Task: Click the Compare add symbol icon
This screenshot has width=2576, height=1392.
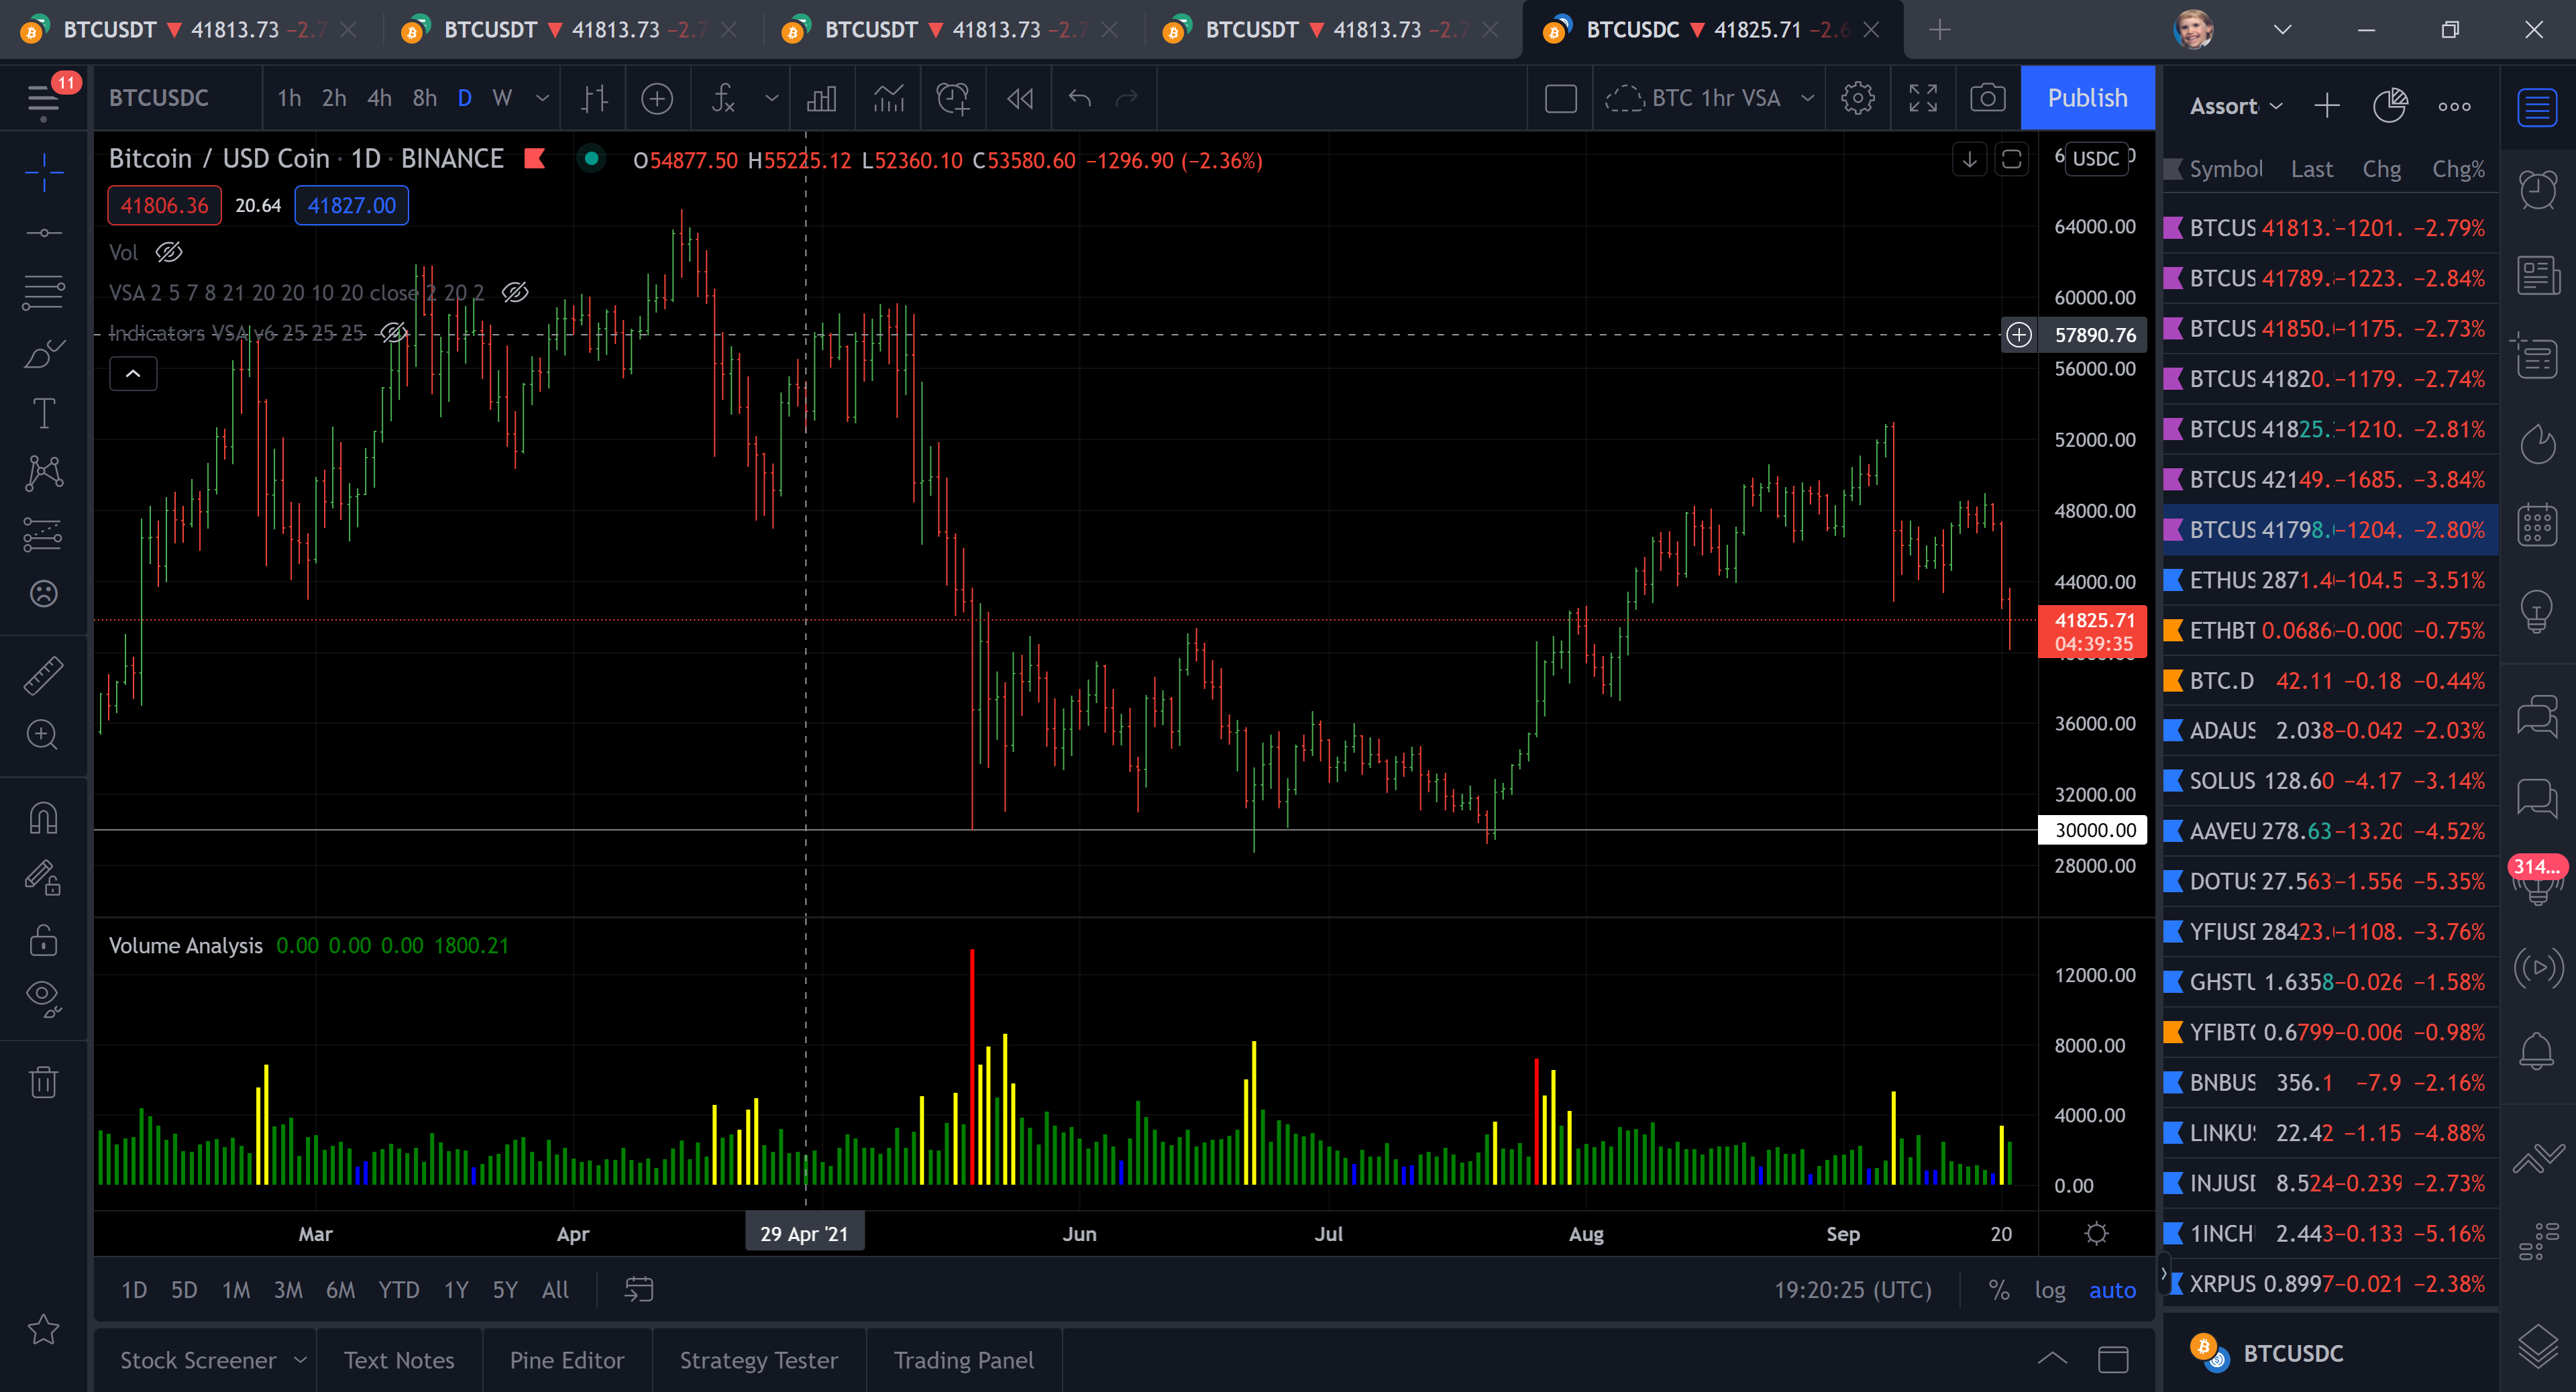Action: 657,98
